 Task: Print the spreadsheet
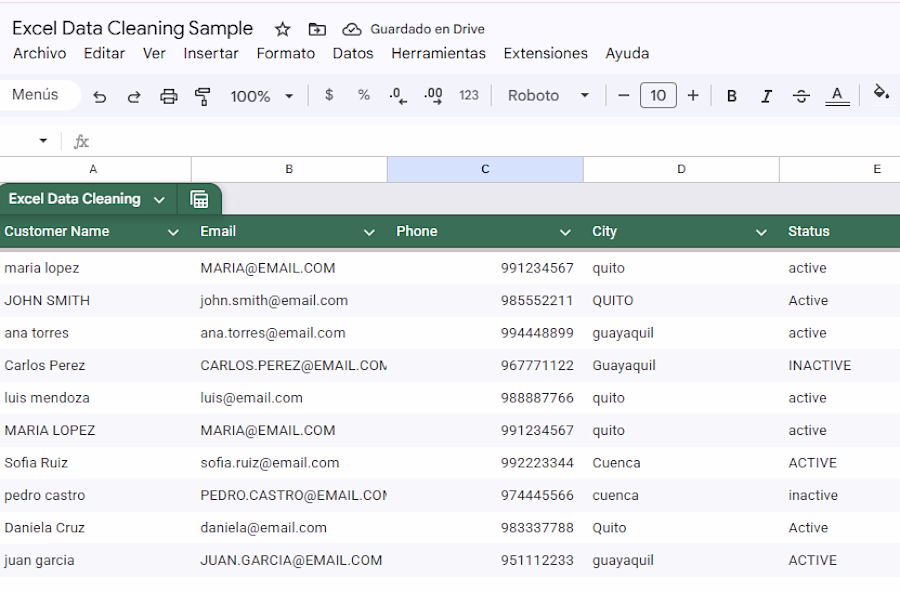click(x=168, y=96)
